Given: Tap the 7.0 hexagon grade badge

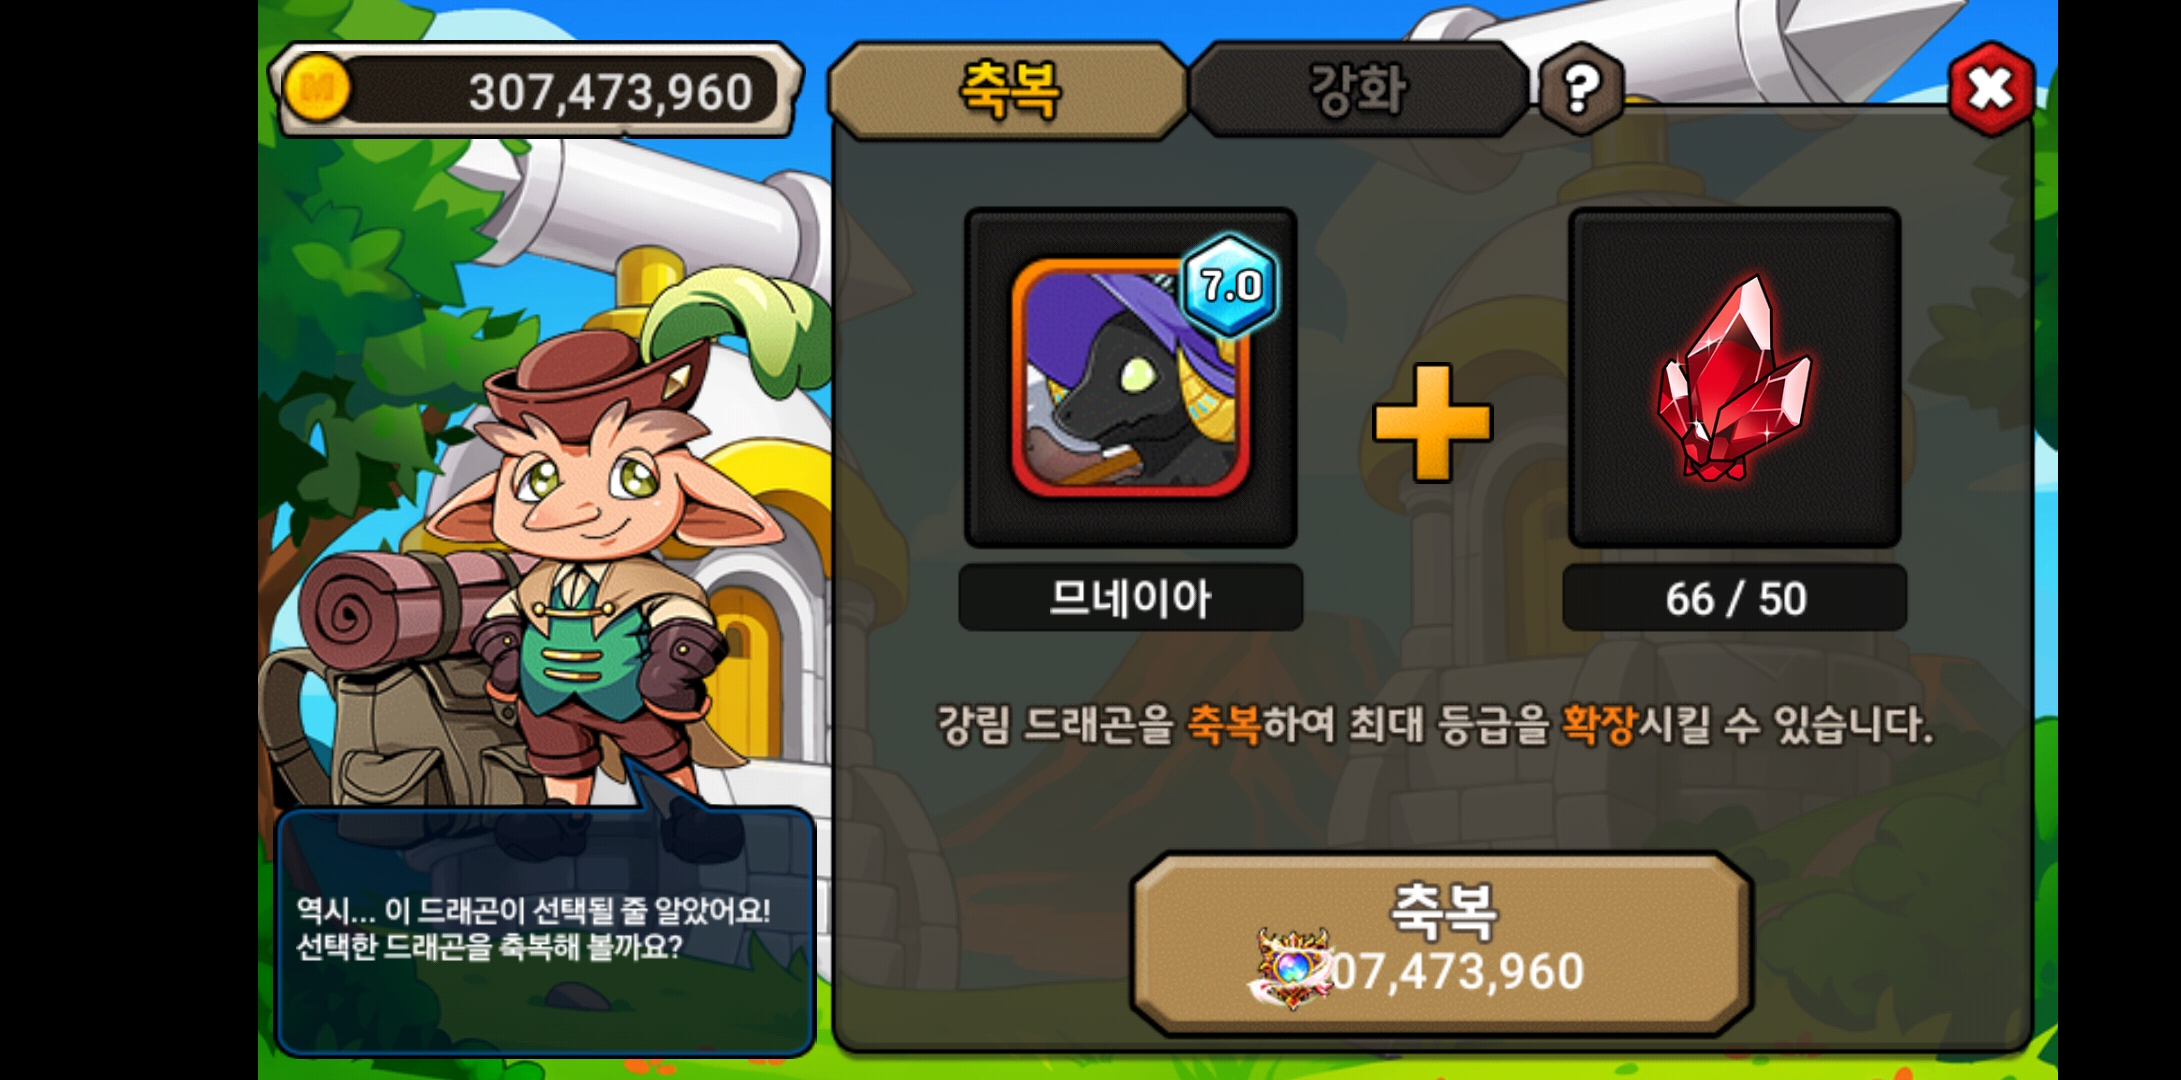Looking at the screenshot, I should 1230,285.
